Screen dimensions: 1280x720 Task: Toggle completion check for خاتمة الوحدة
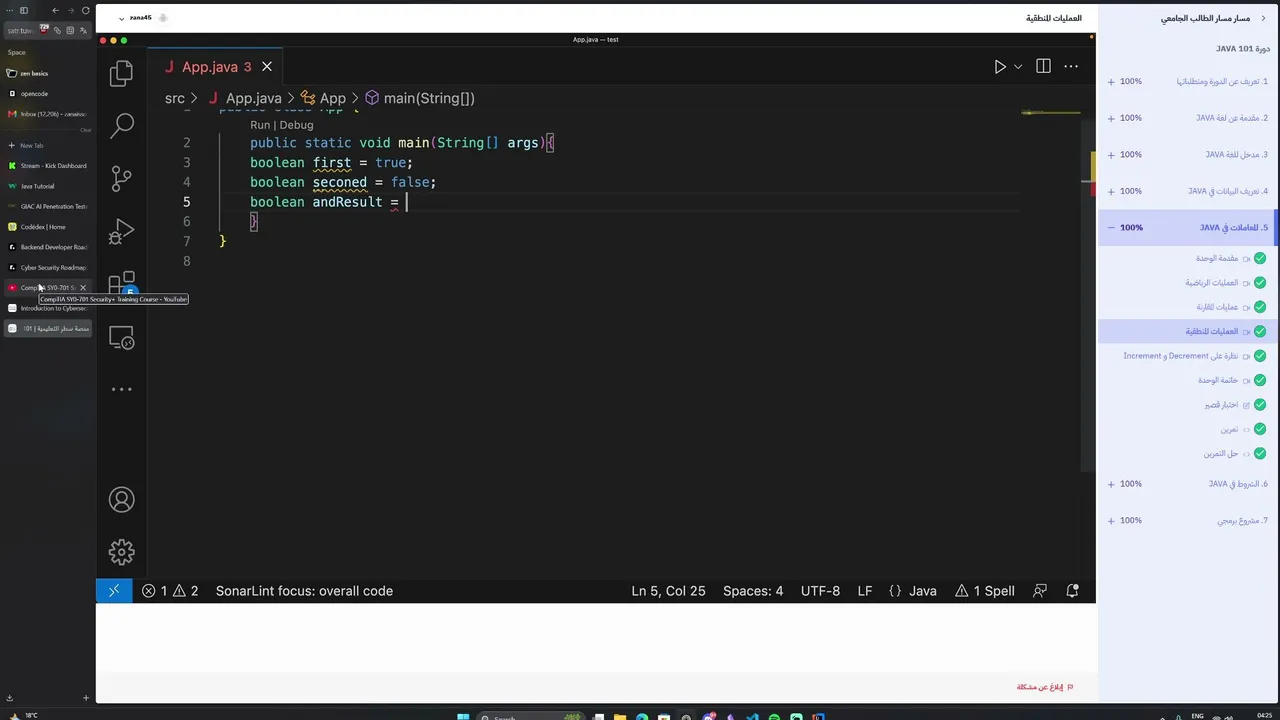[1260, 380]
